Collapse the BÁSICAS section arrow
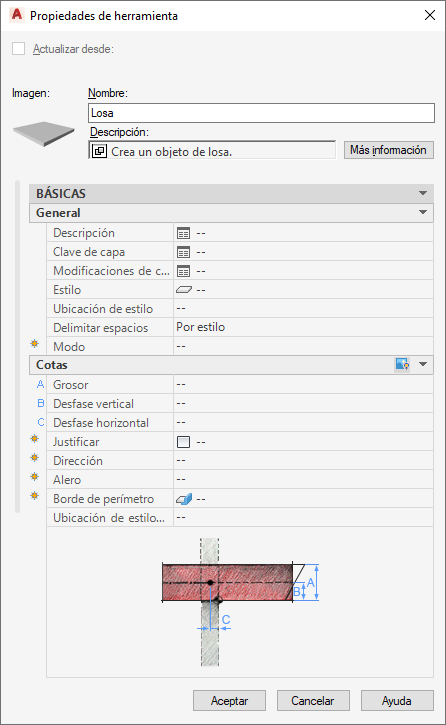This screenshot has width=446, height=725. tap(422, 193)
